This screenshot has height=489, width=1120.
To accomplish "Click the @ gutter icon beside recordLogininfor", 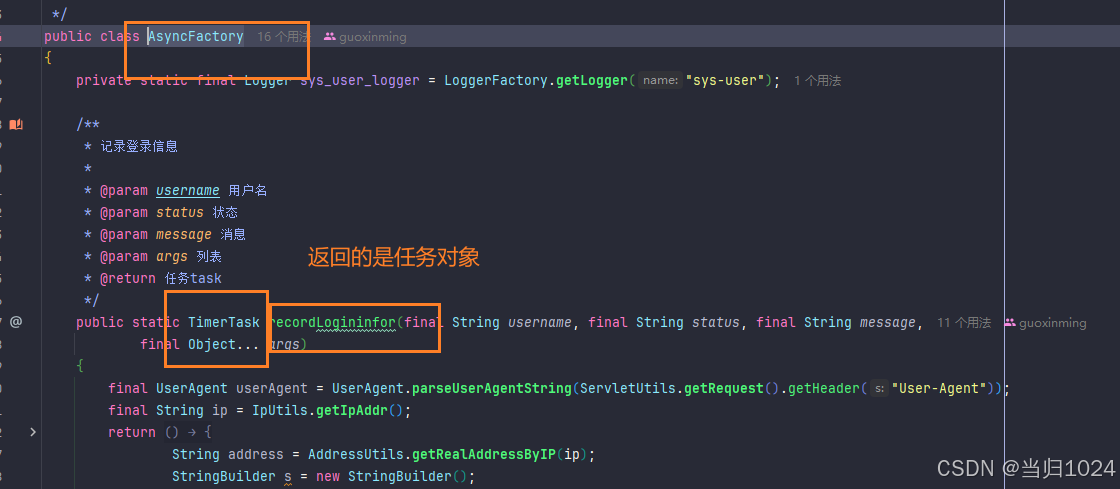I will pos(16,322).
